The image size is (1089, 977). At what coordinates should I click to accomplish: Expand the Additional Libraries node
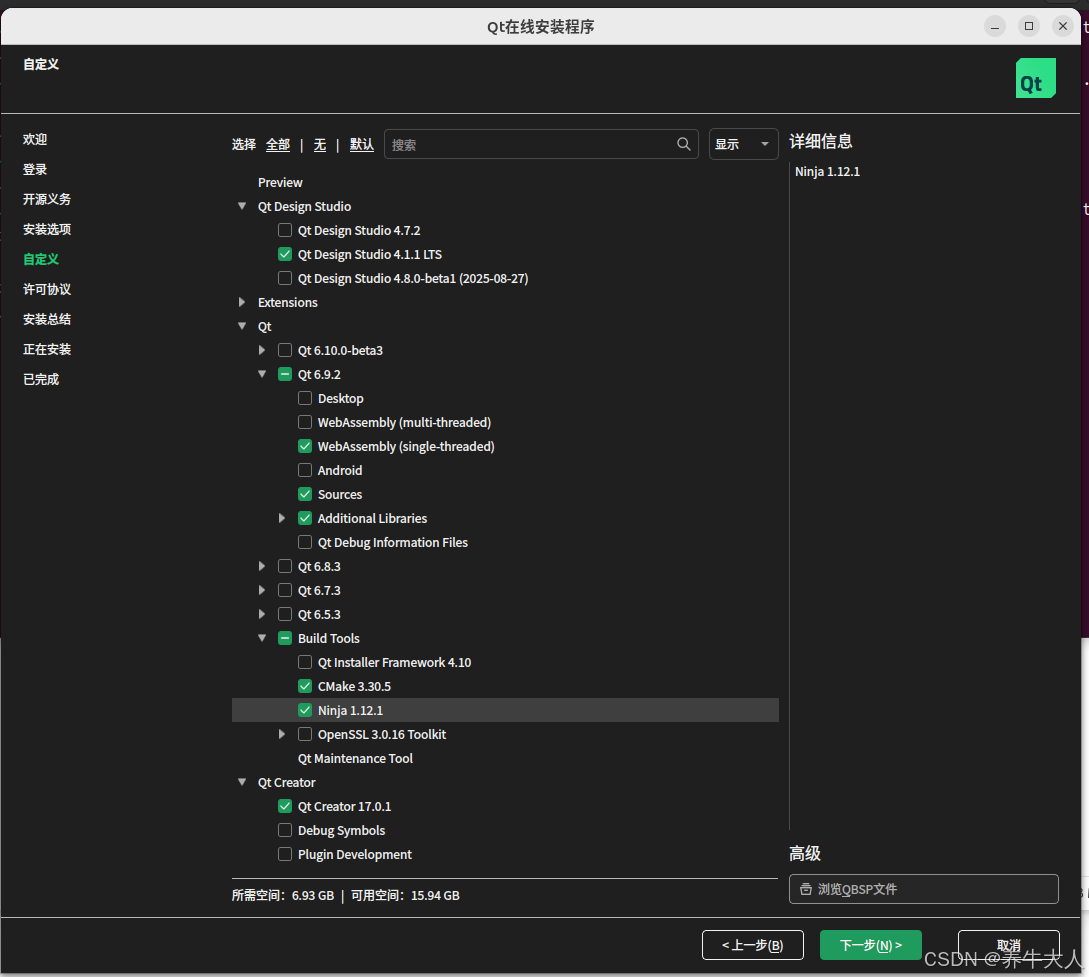281,518
